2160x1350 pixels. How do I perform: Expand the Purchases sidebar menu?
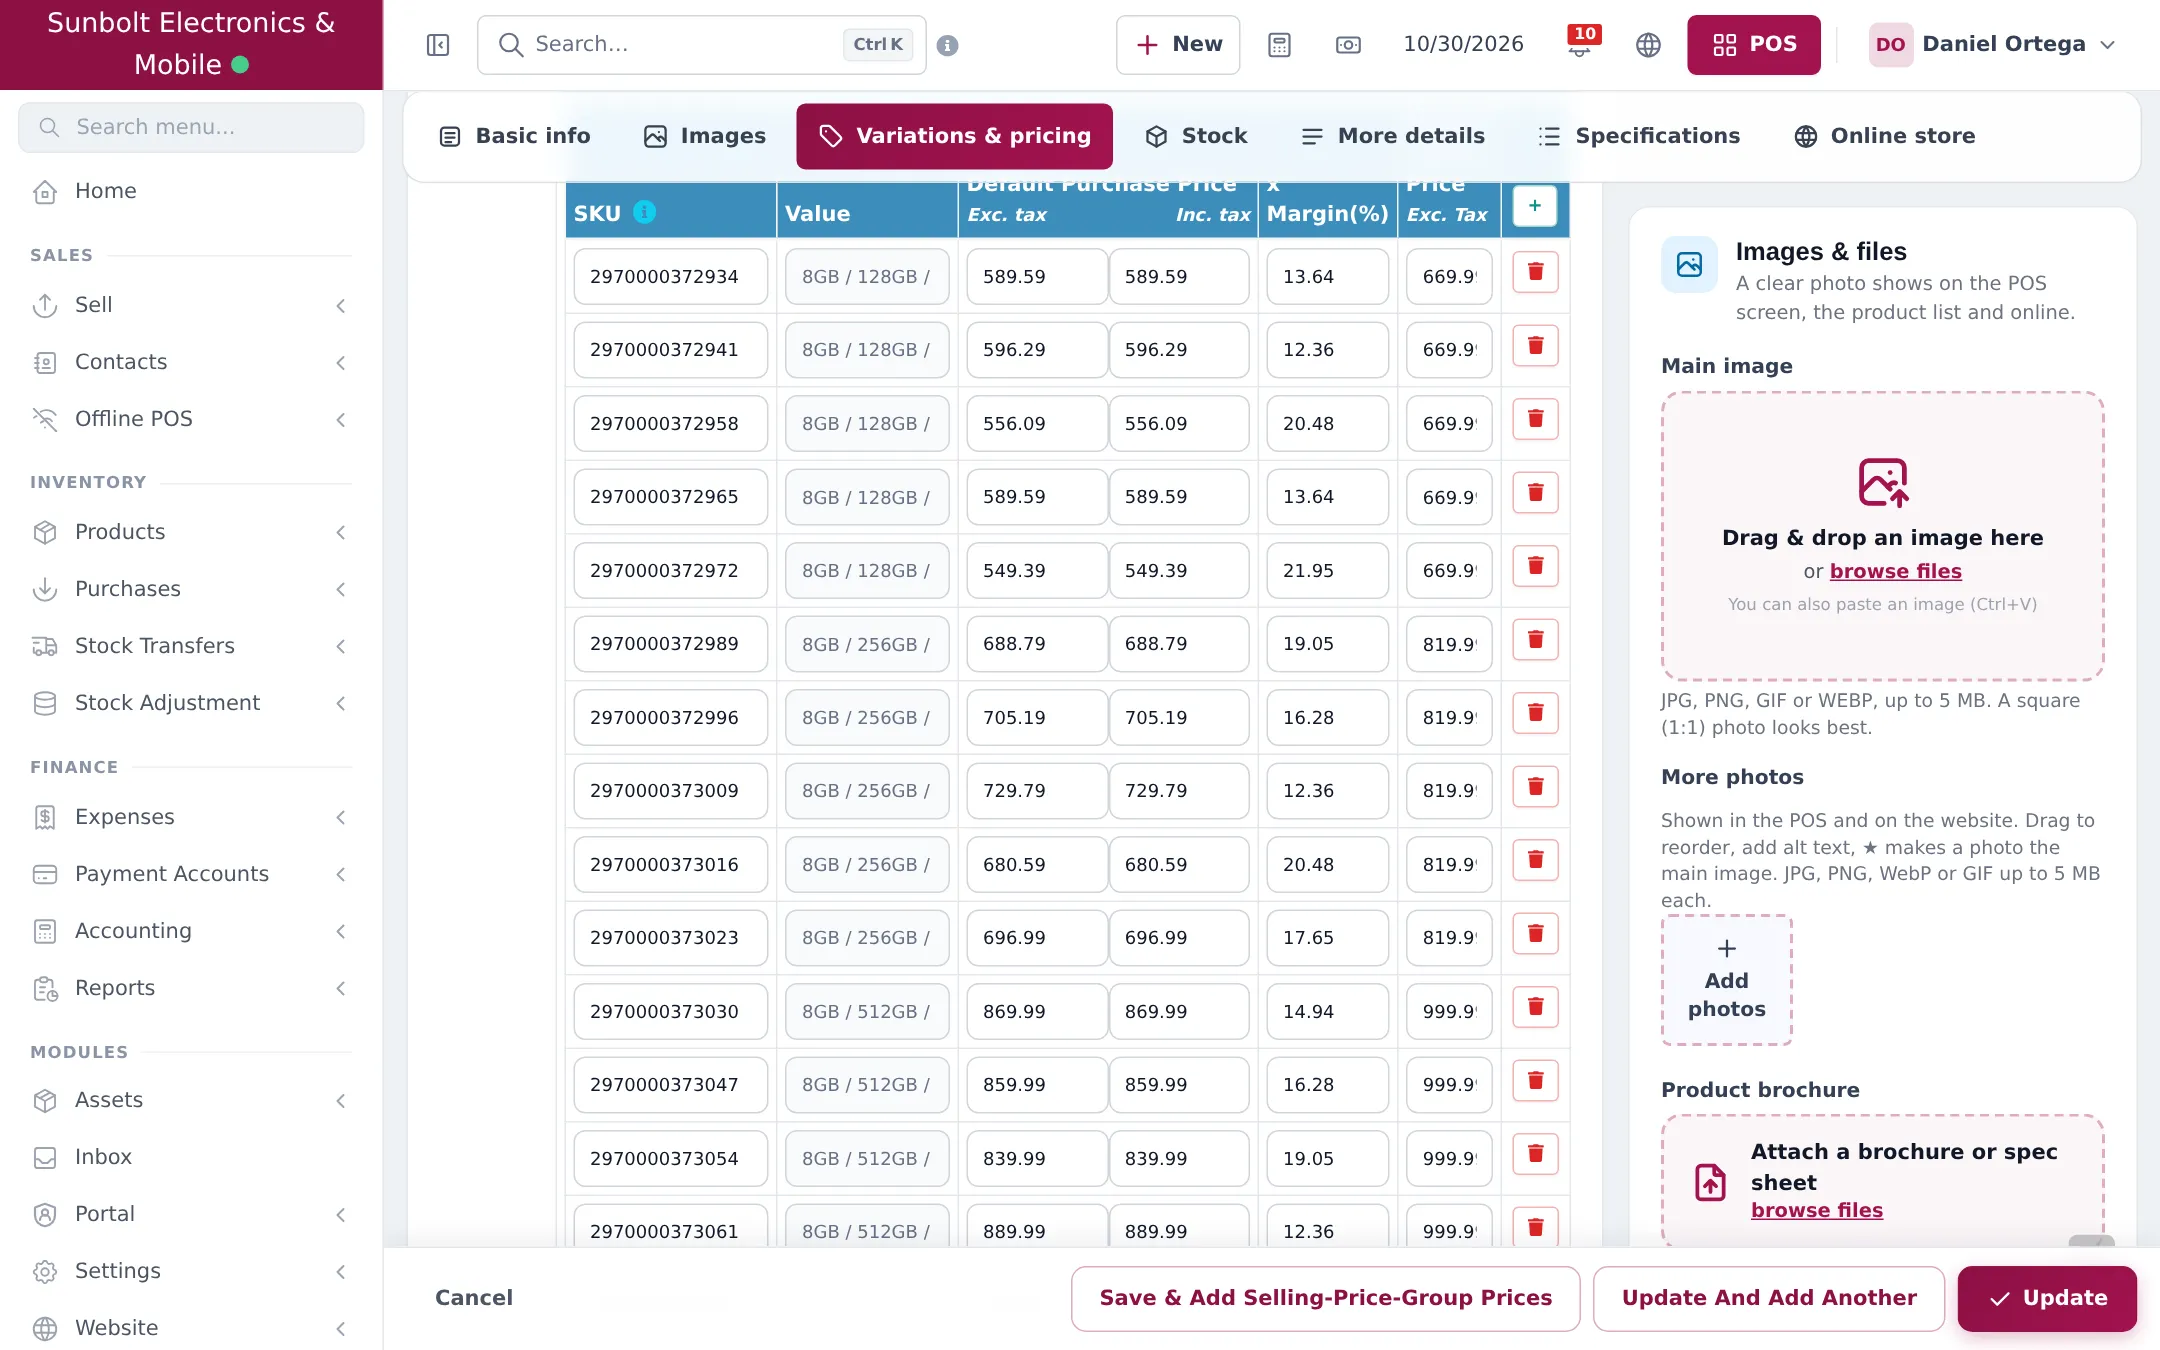pyautogui.click(x=191, y=589)
